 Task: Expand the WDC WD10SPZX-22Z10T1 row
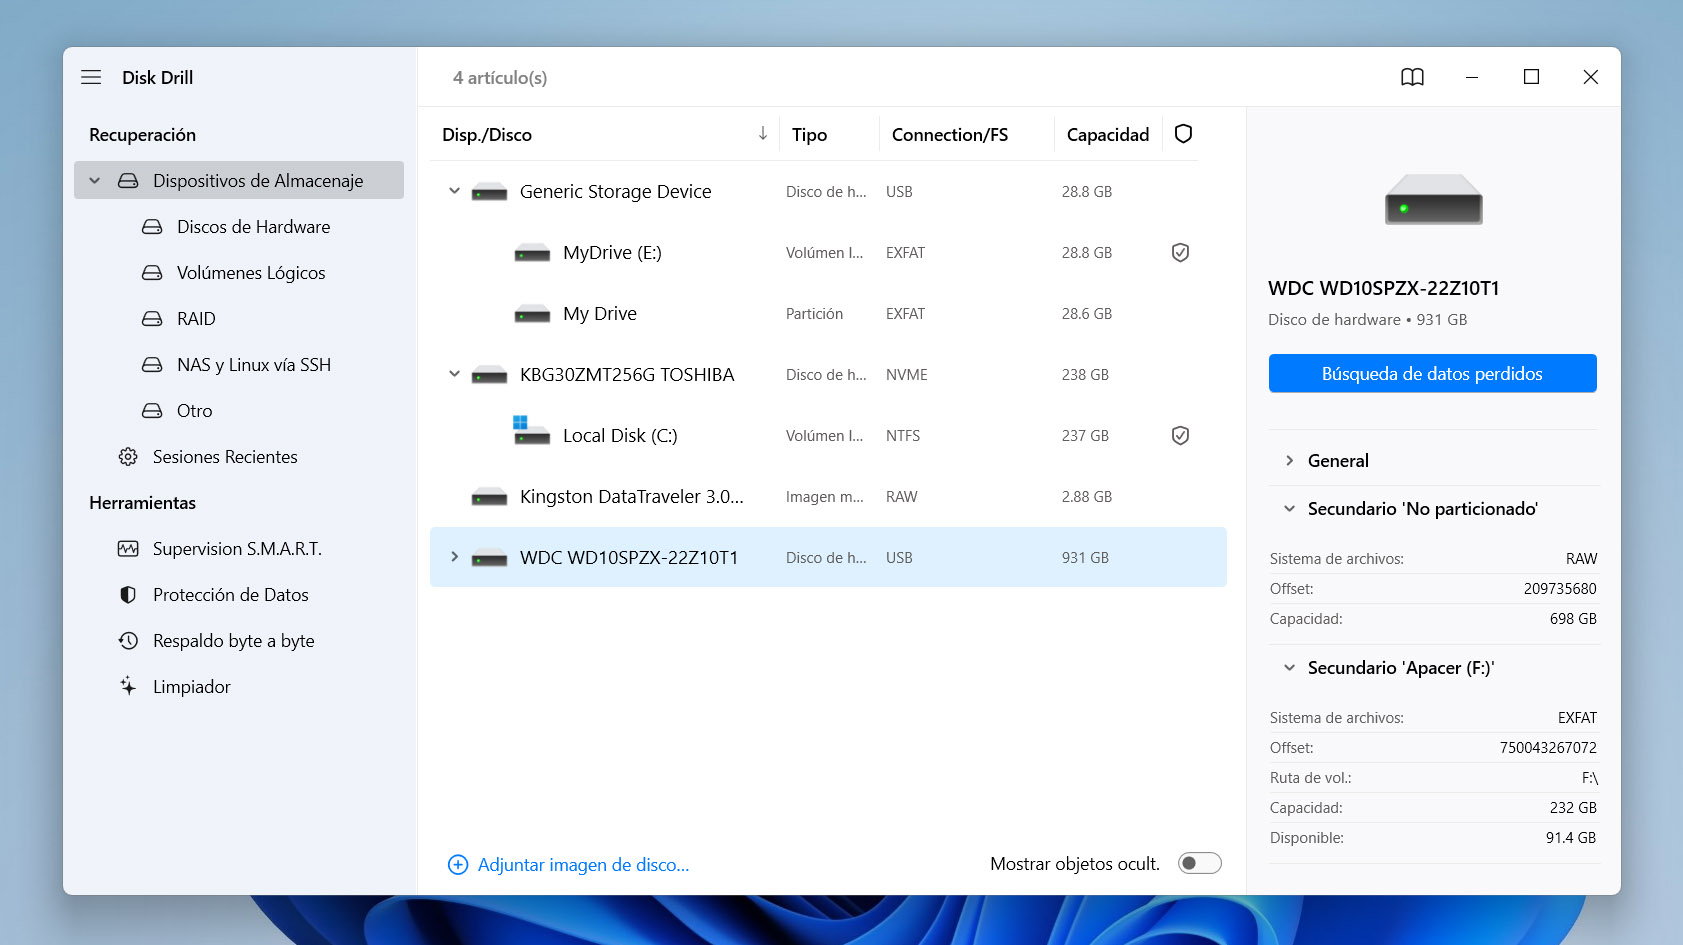(x=454, y=557)
